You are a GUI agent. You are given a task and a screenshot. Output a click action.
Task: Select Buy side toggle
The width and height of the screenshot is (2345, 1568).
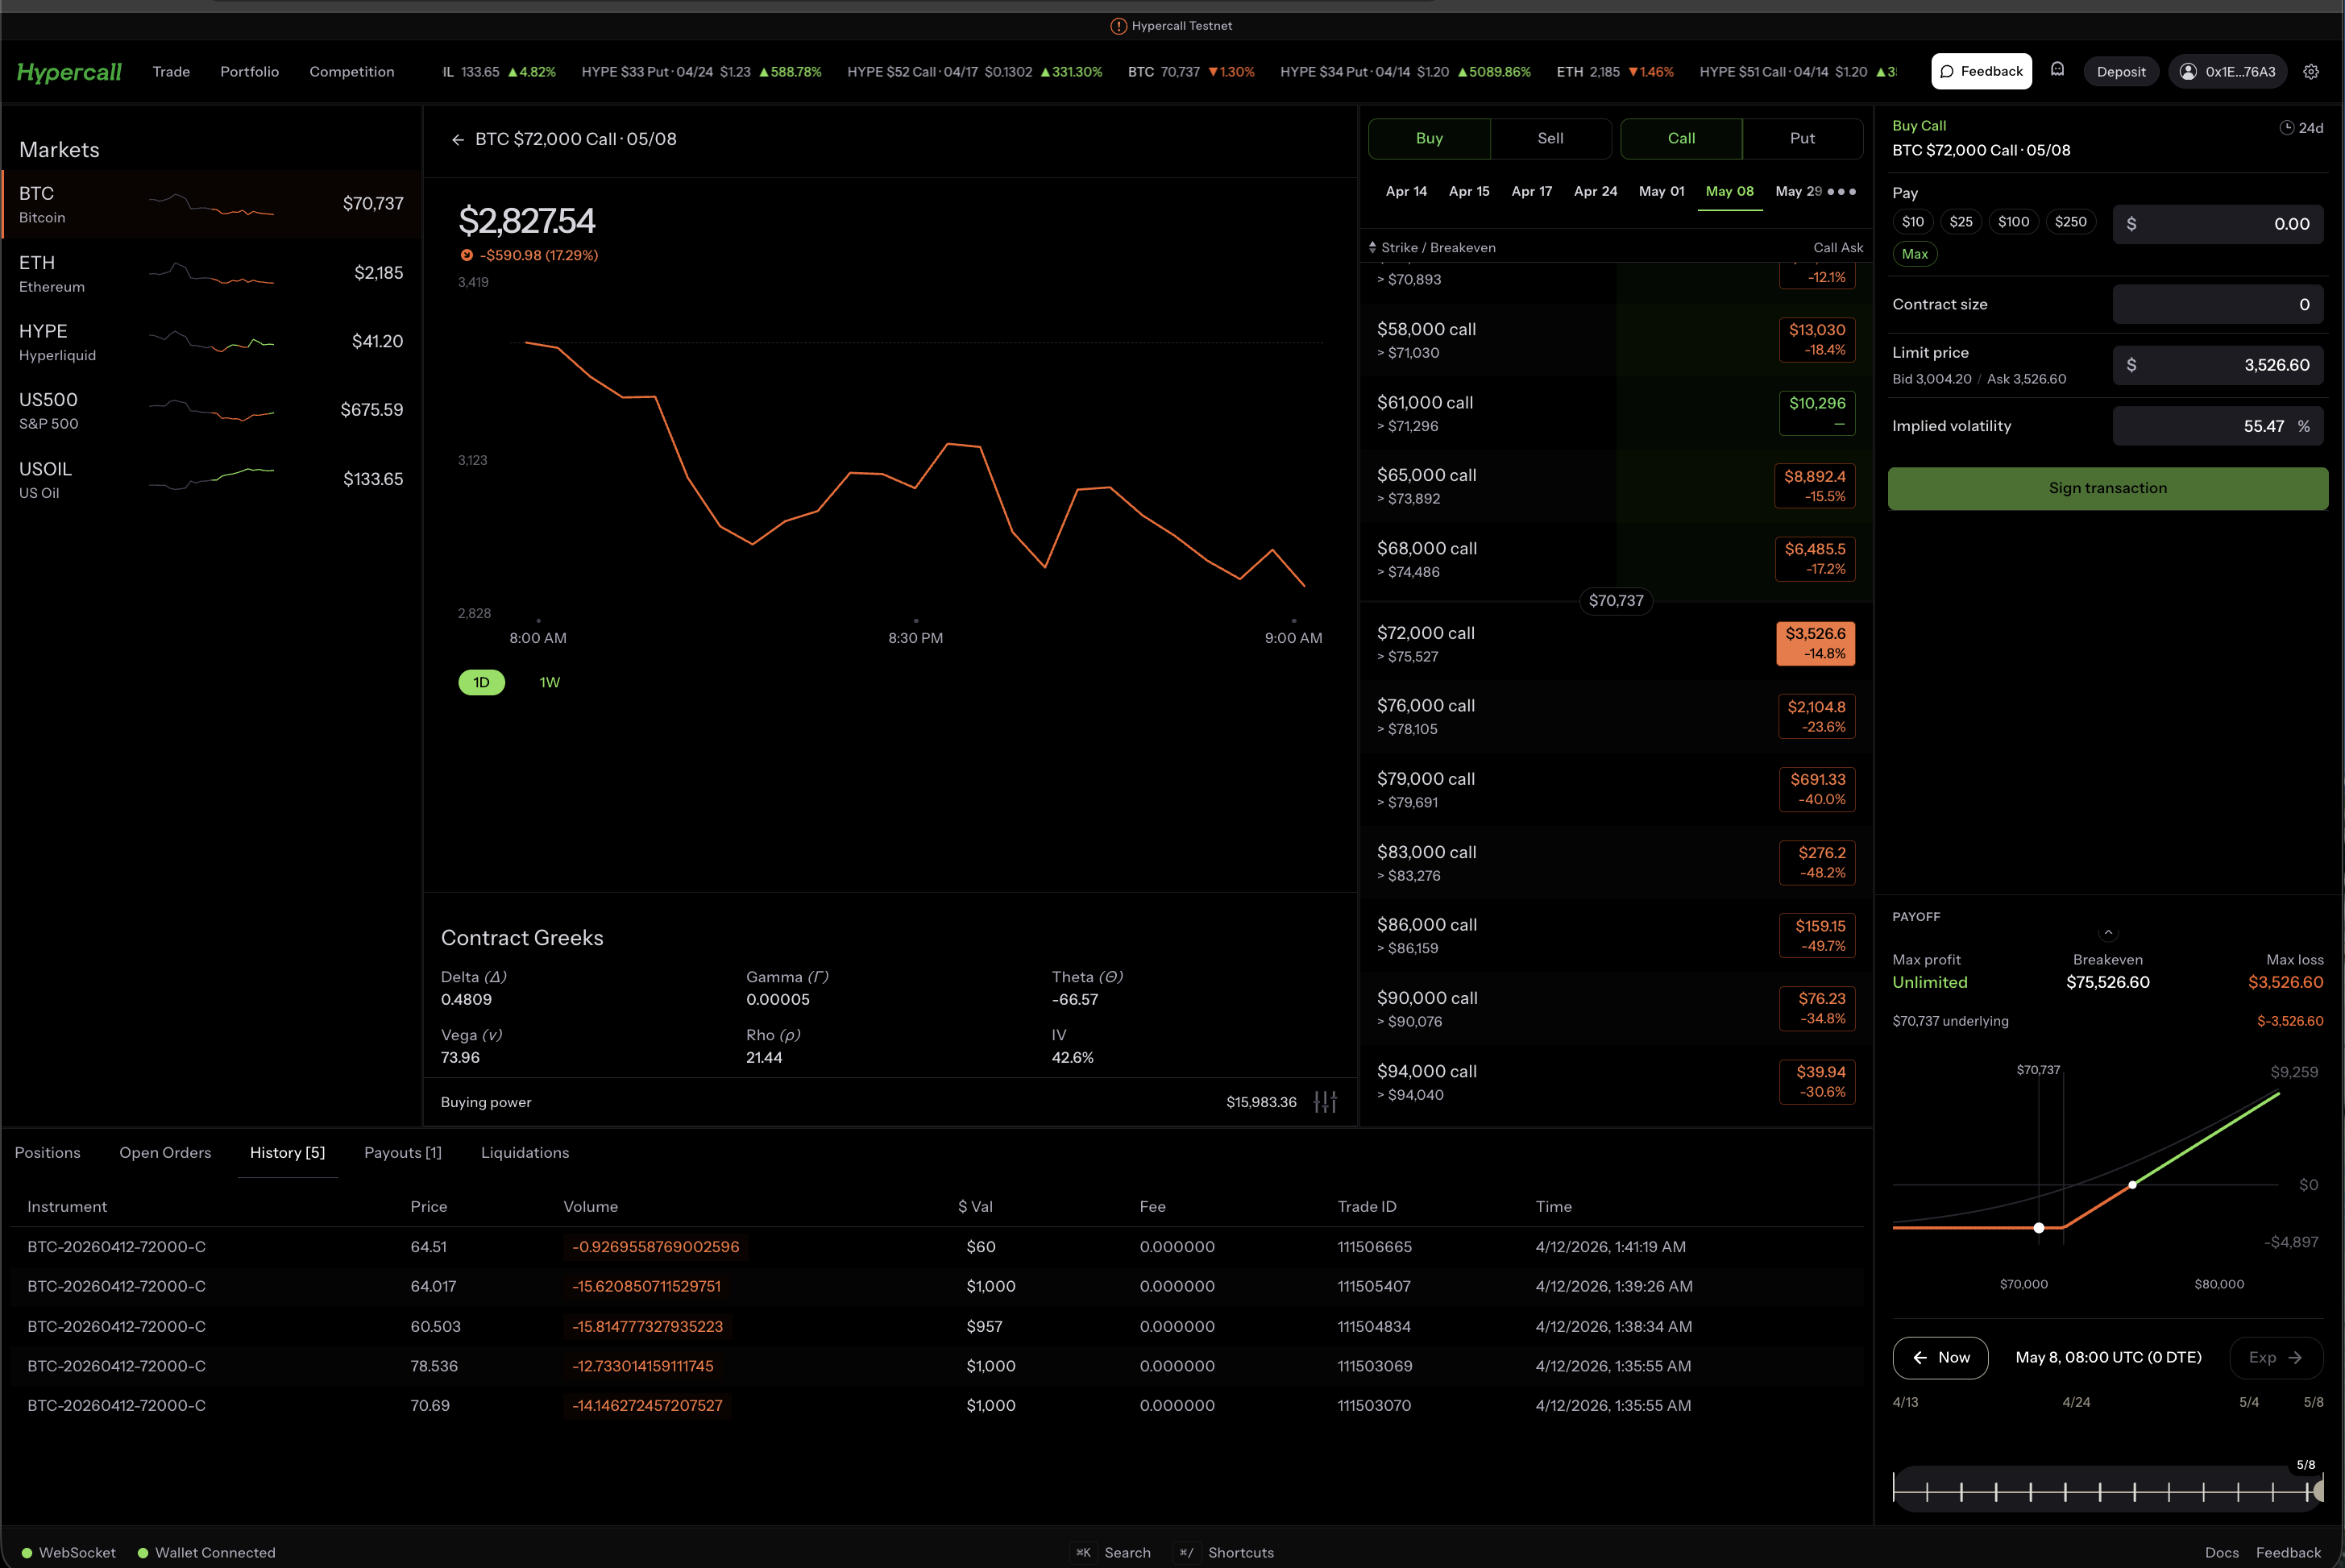coord(1429,138)
